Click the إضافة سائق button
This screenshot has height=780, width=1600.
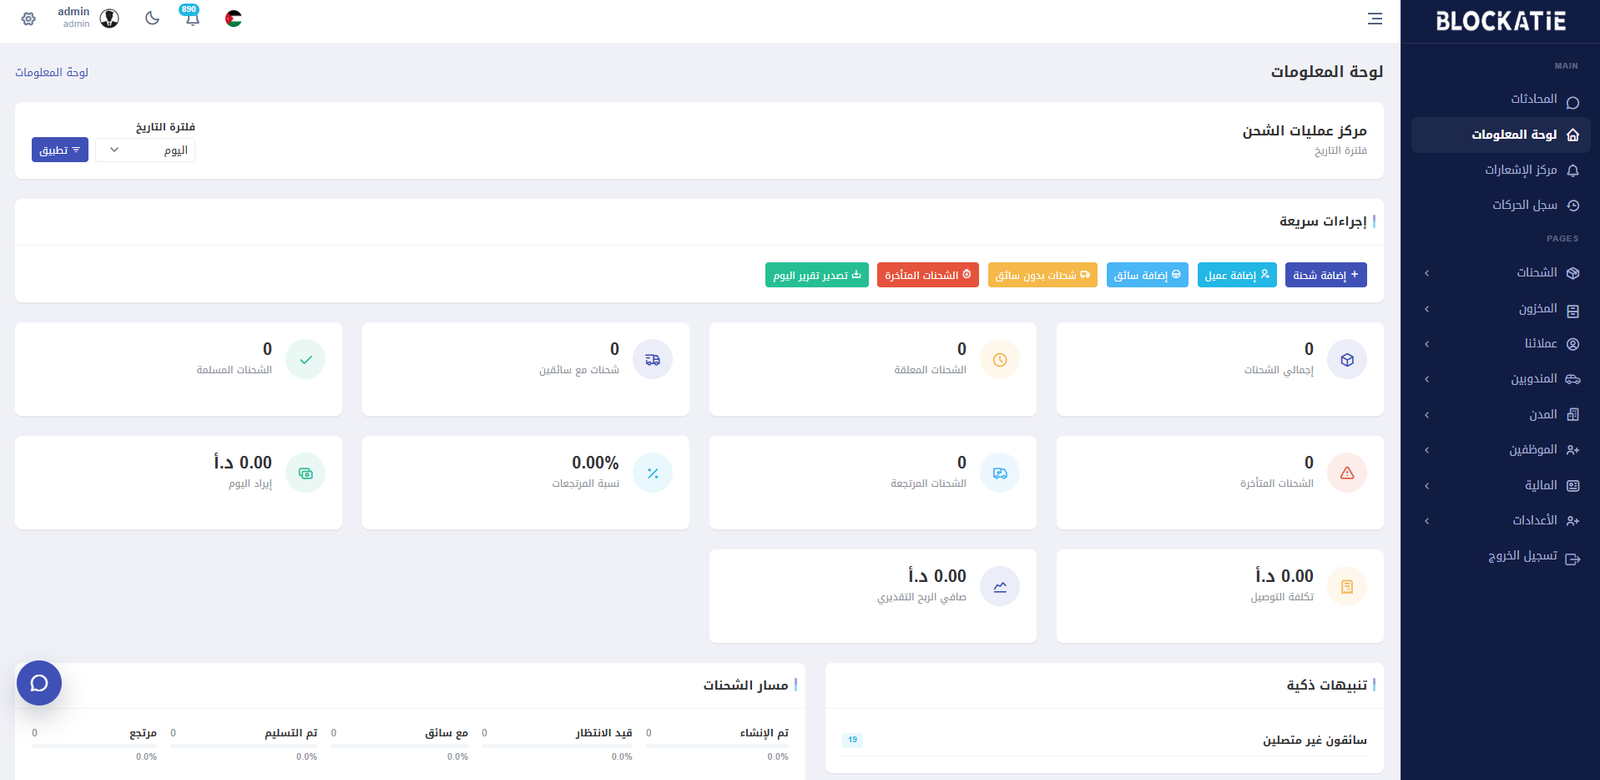[x=1147, y=275]
